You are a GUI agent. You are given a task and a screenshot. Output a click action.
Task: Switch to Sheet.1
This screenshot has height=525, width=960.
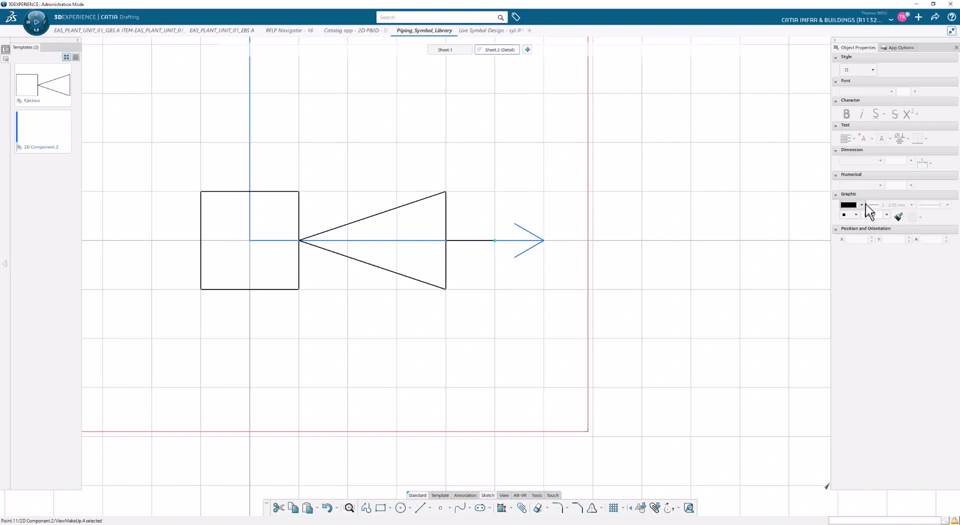click(449, 50)
